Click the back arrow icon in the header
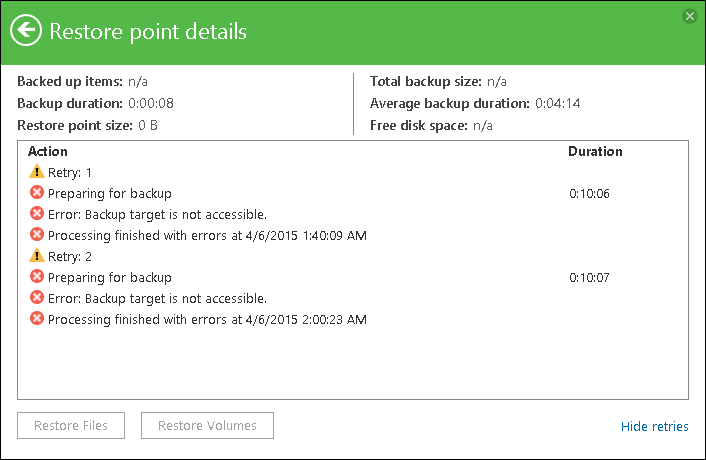This screenshot has height=460, width=706. [x=25, y=30]
